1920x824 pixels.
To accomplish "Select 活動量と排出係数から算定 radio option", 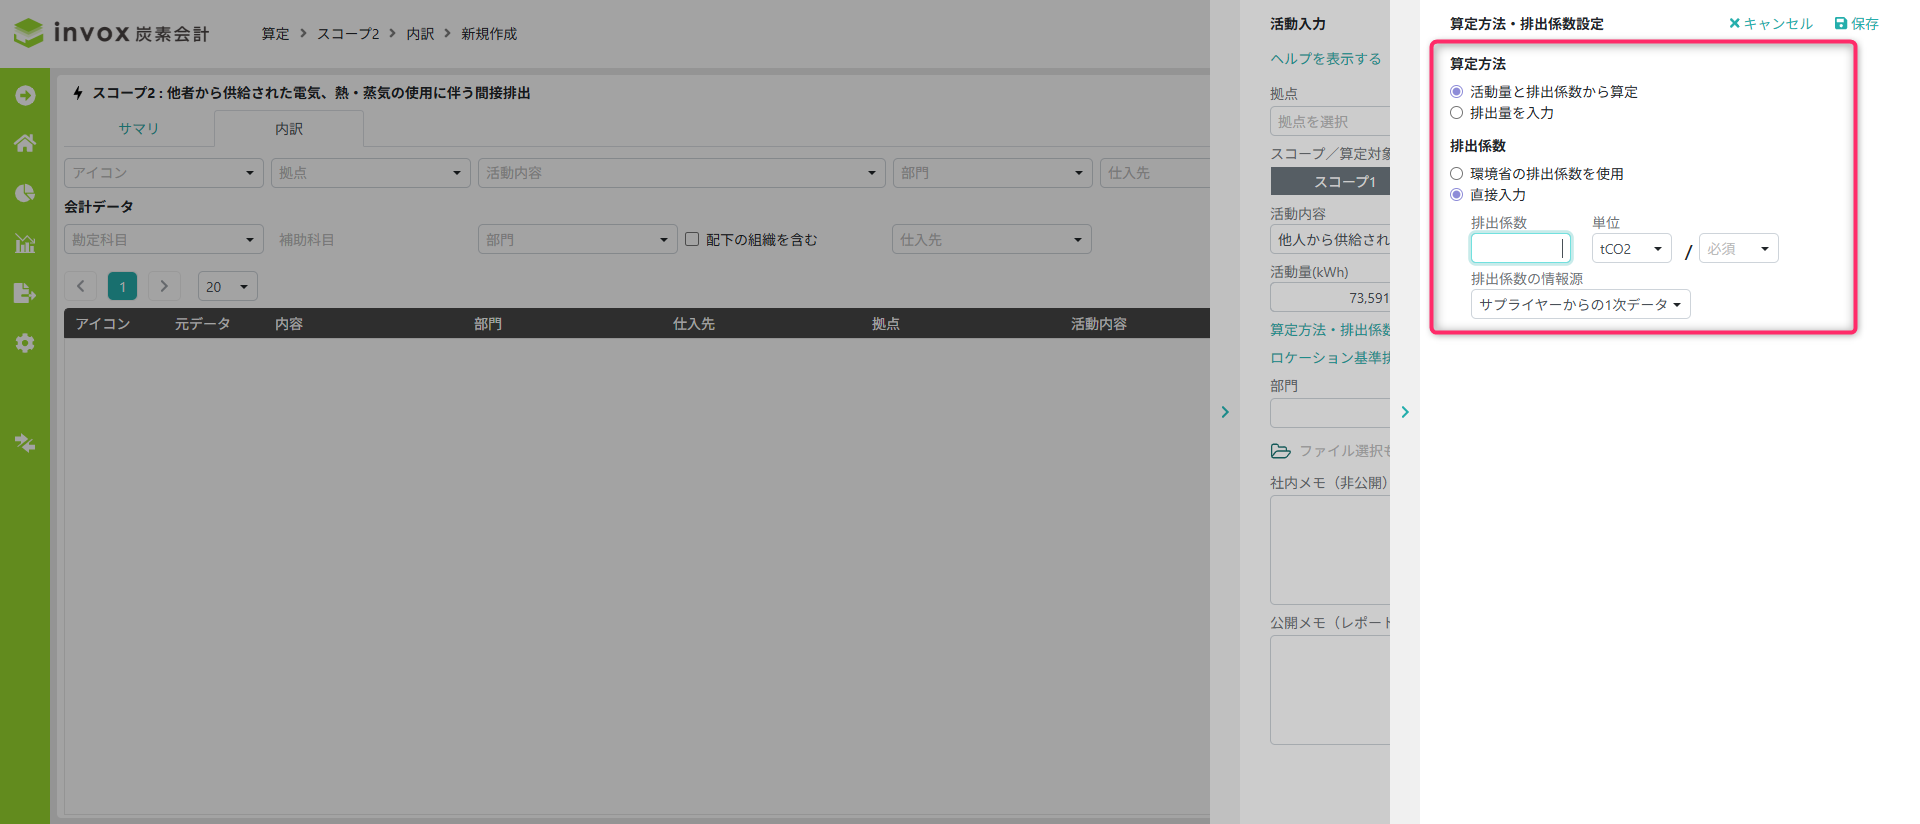I will [x=1456, y=92].
